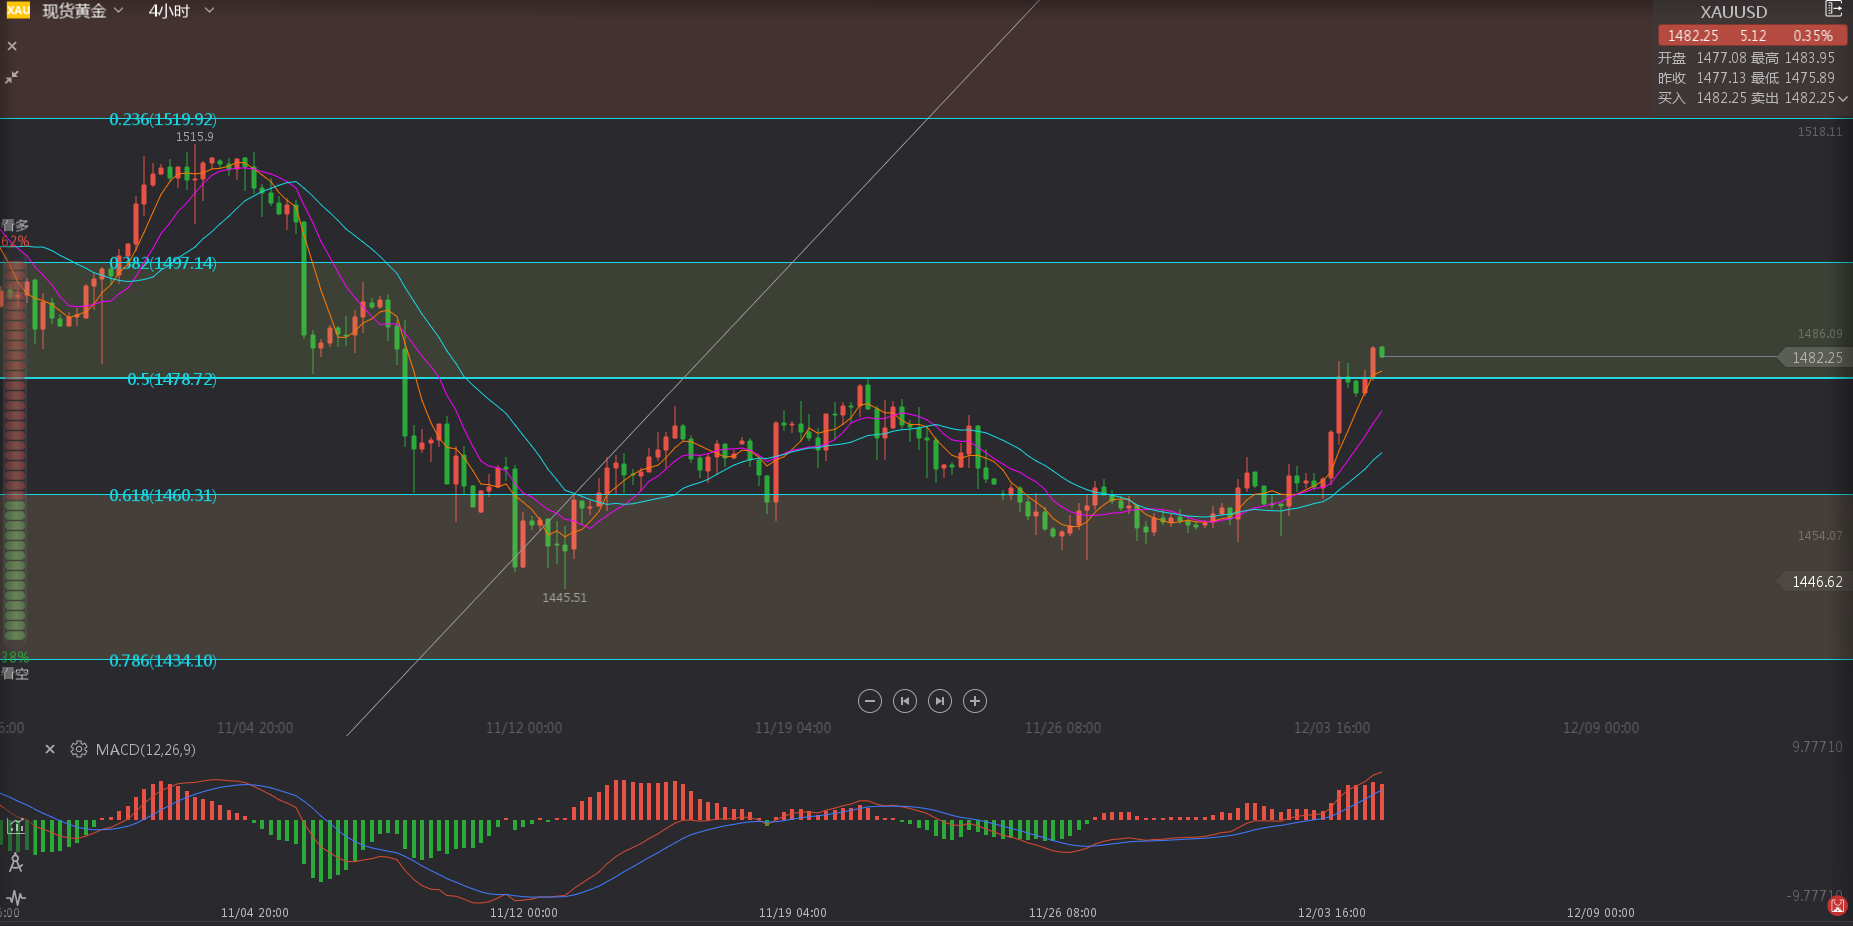1853x926 pixels.
Task: Click the waveform pulse icon at bottom left
Action: 16,897
